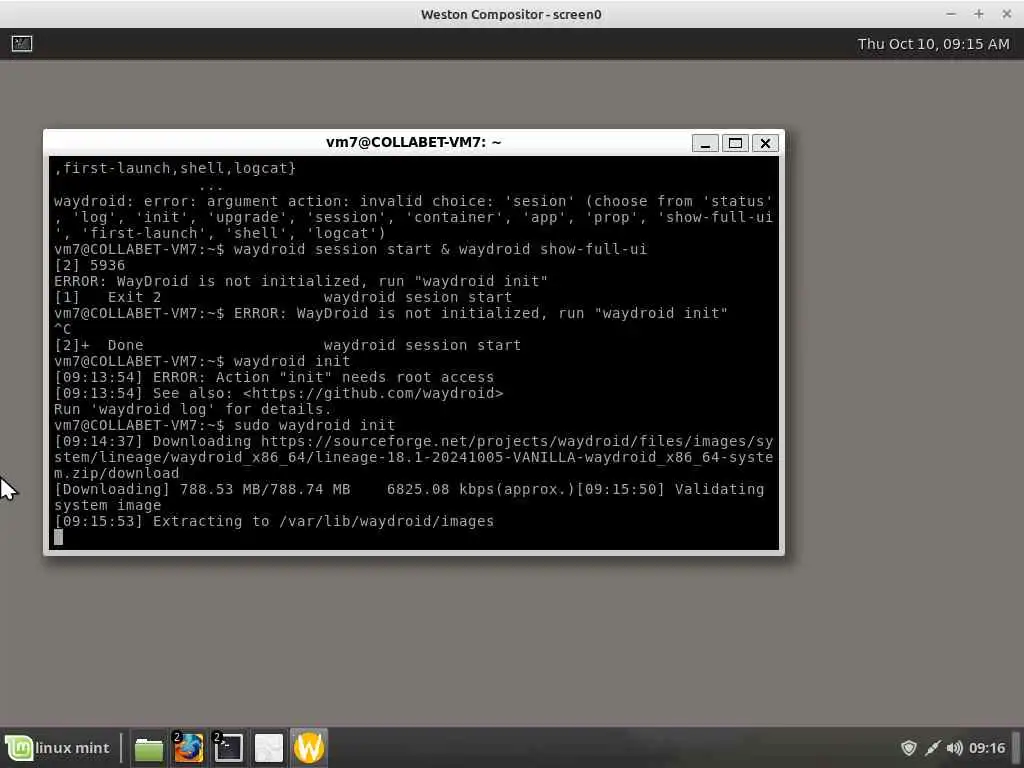Click the ',first-launch,shell,logcat}' line
Screen dimensions: 1024x768
pos(175,168)
